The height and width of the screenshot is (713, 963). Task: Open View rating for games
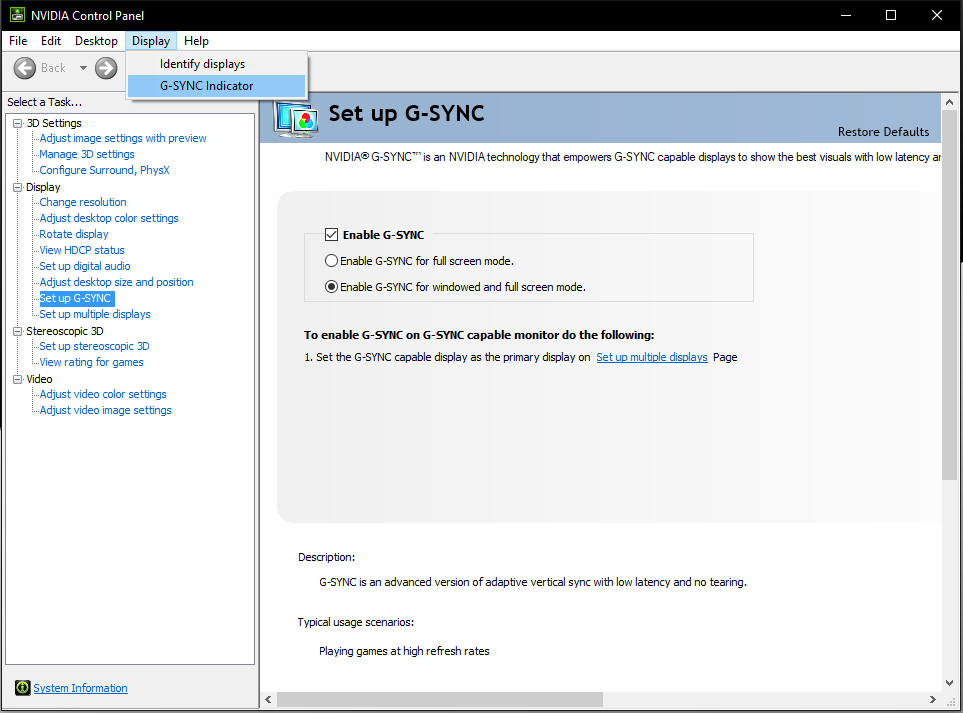point(91,362)
